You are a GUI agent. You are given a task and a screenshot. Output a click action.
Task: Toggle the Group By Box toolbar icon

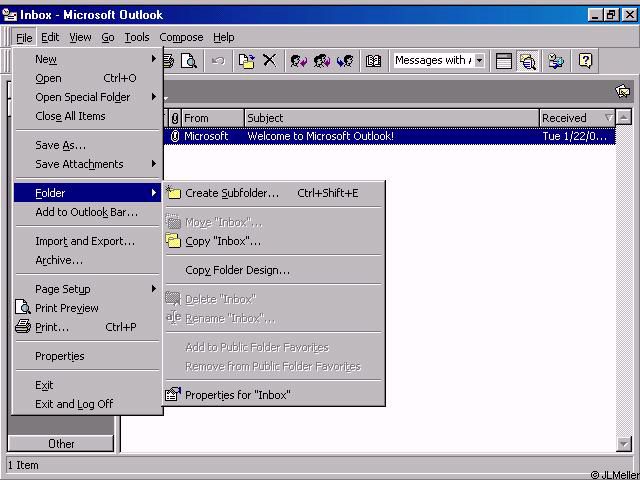coord(504,61)
